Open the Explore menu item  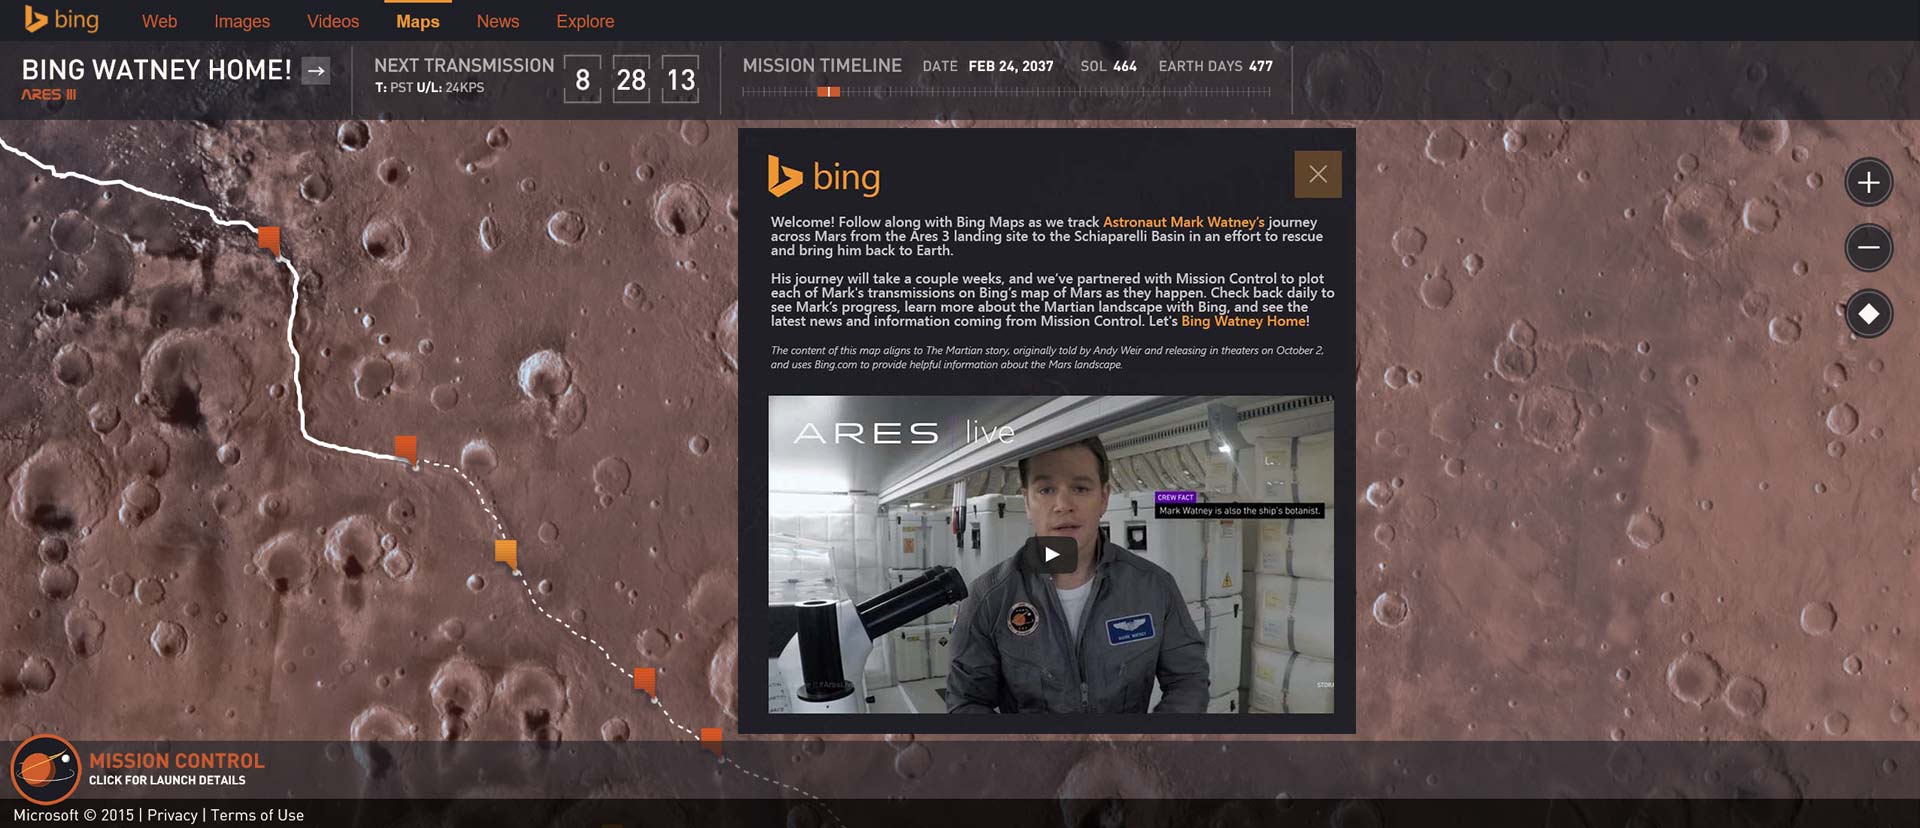[585, 21]
